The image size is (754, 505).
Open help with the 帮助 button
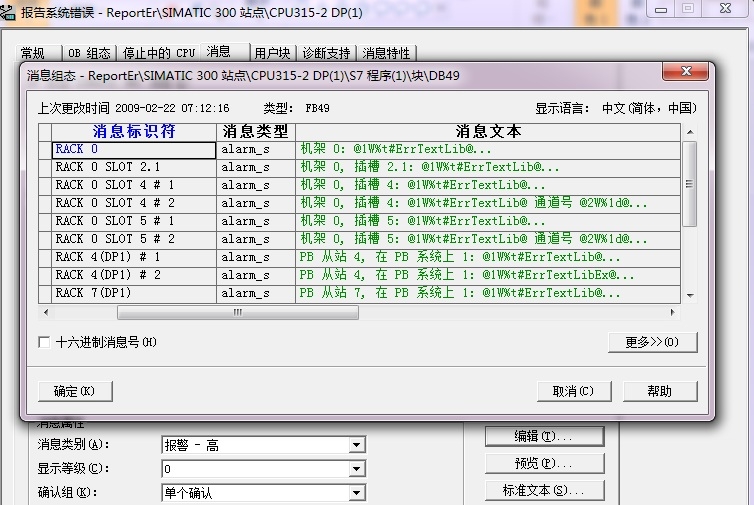[660, 391]
